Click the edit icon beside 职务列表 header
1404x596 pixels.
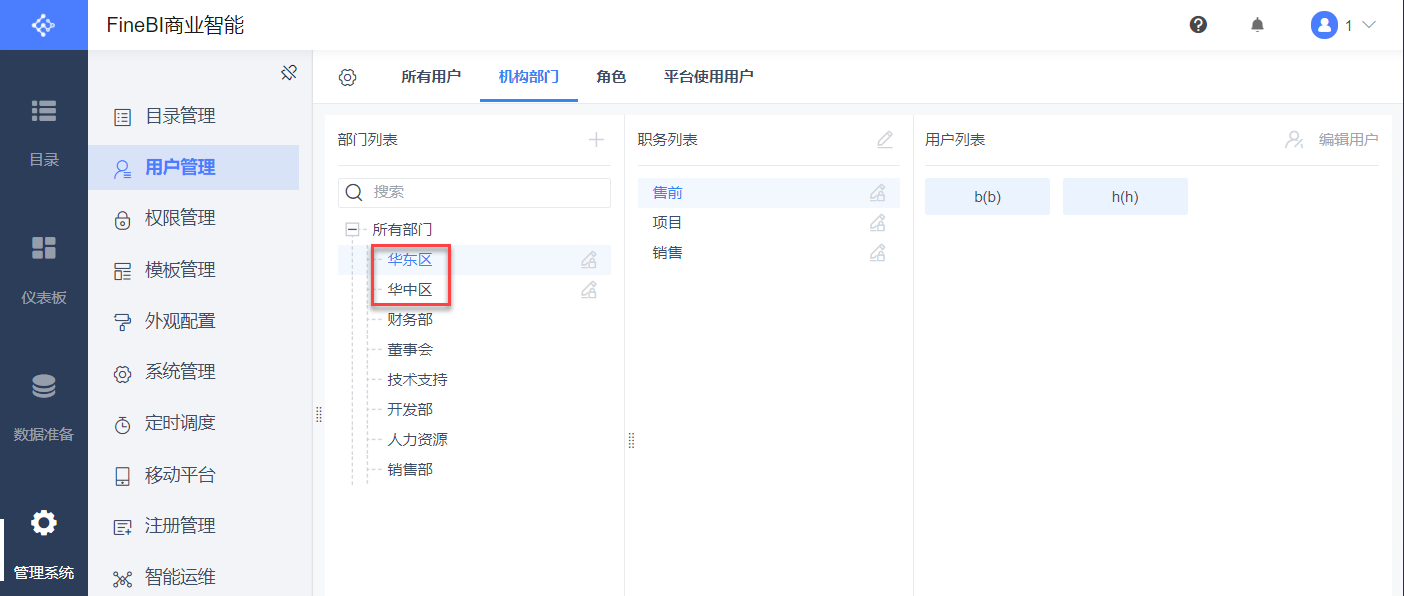pos(885,140)
